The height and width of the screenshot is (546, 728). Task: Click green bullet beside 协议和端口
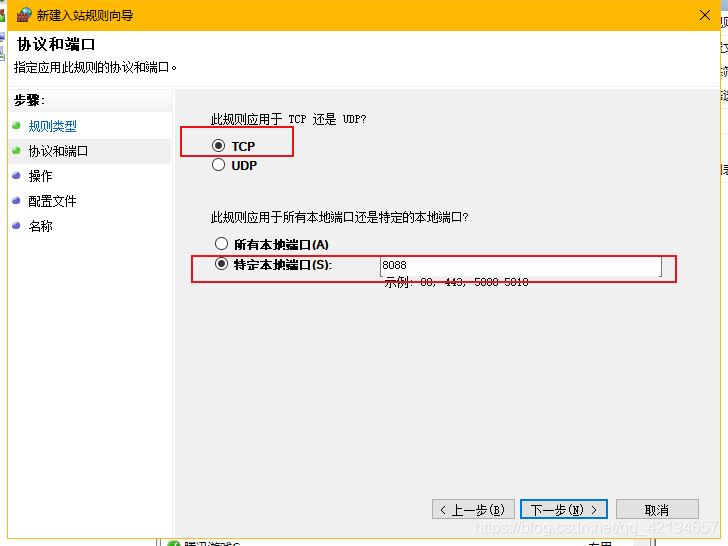[x=16, y=150]
